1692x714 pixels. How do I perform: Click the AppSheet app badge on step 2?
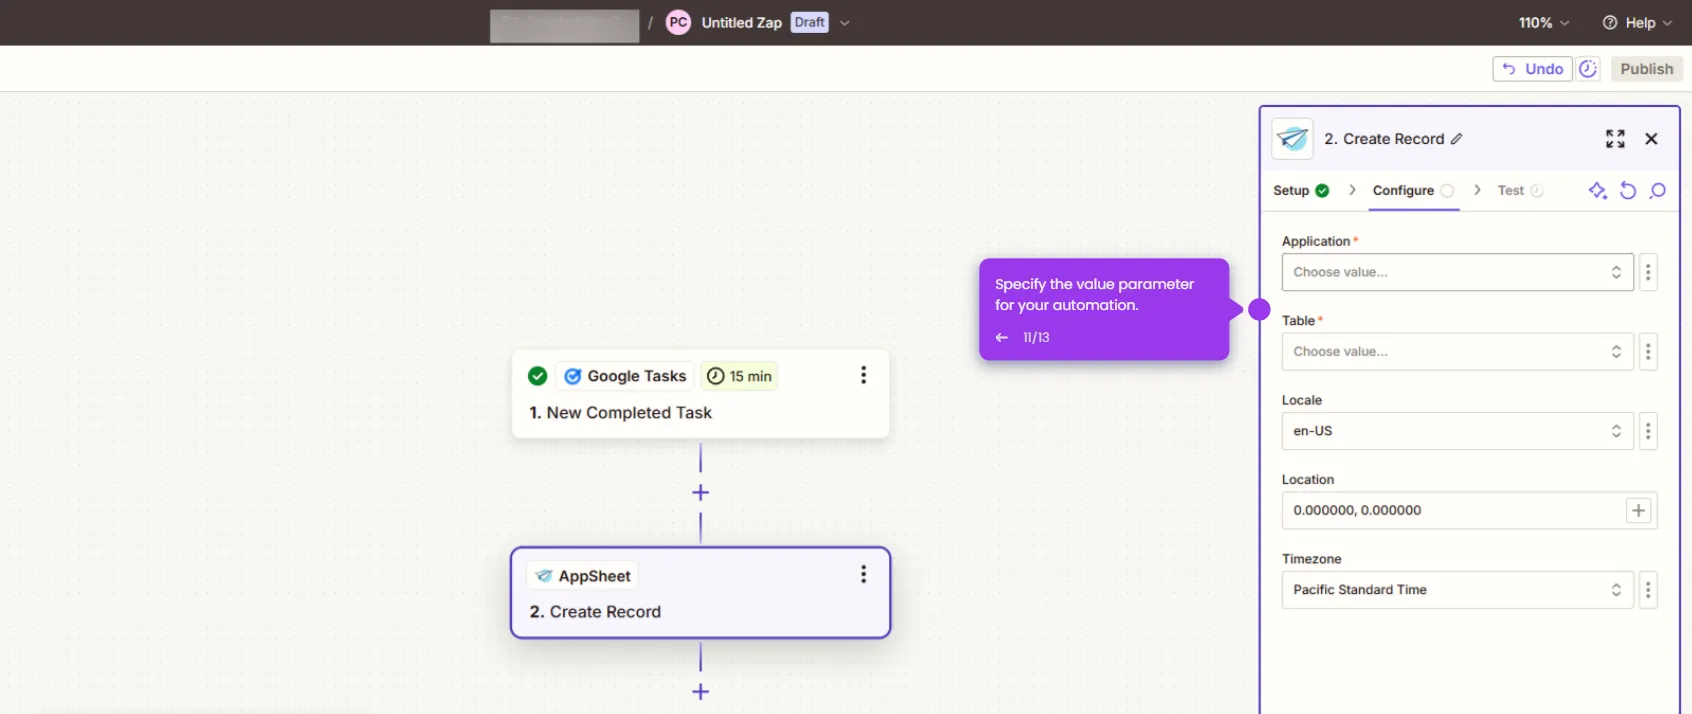(x=582, y=576)
